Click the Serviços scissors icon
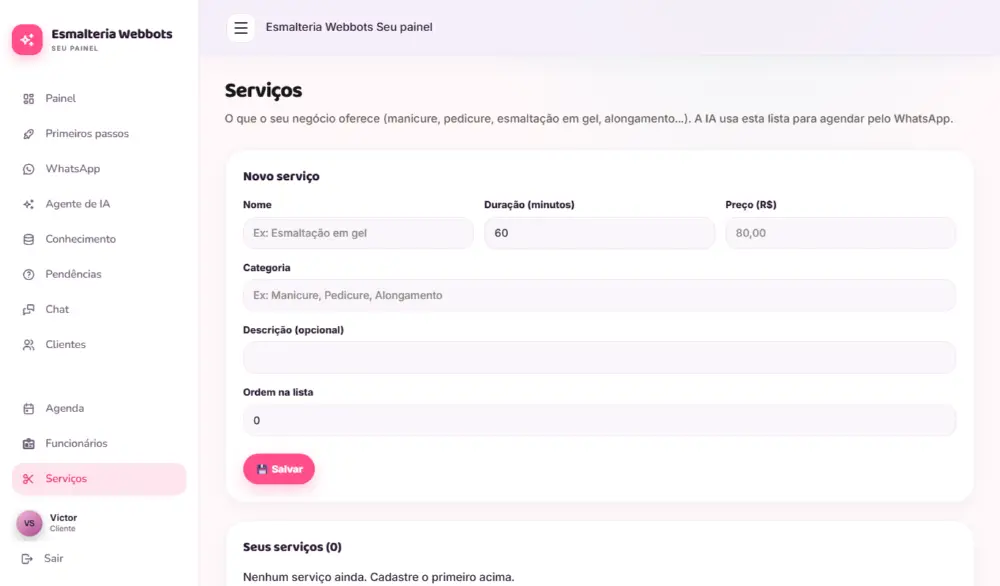This screenshot has height=586, width=1000. (x=29, y=478)
